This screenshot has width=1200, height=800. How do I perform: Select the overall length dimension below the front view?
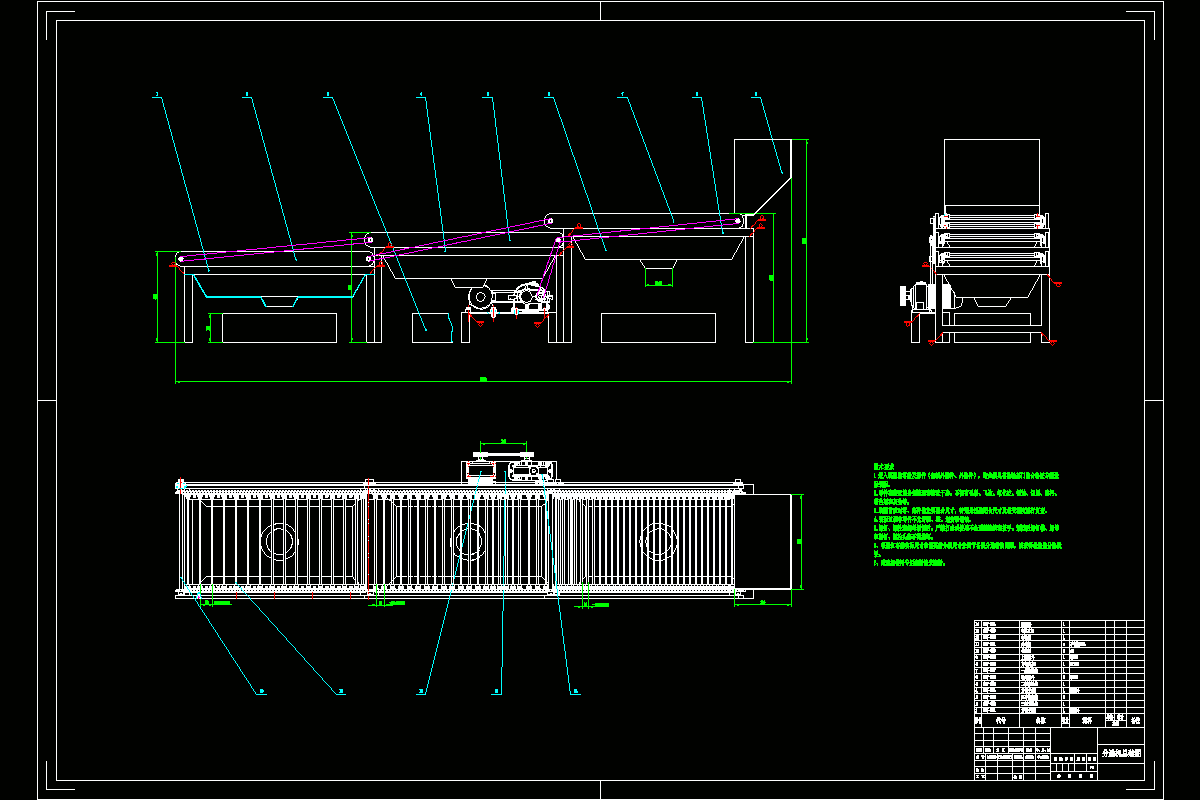point(483,380)
